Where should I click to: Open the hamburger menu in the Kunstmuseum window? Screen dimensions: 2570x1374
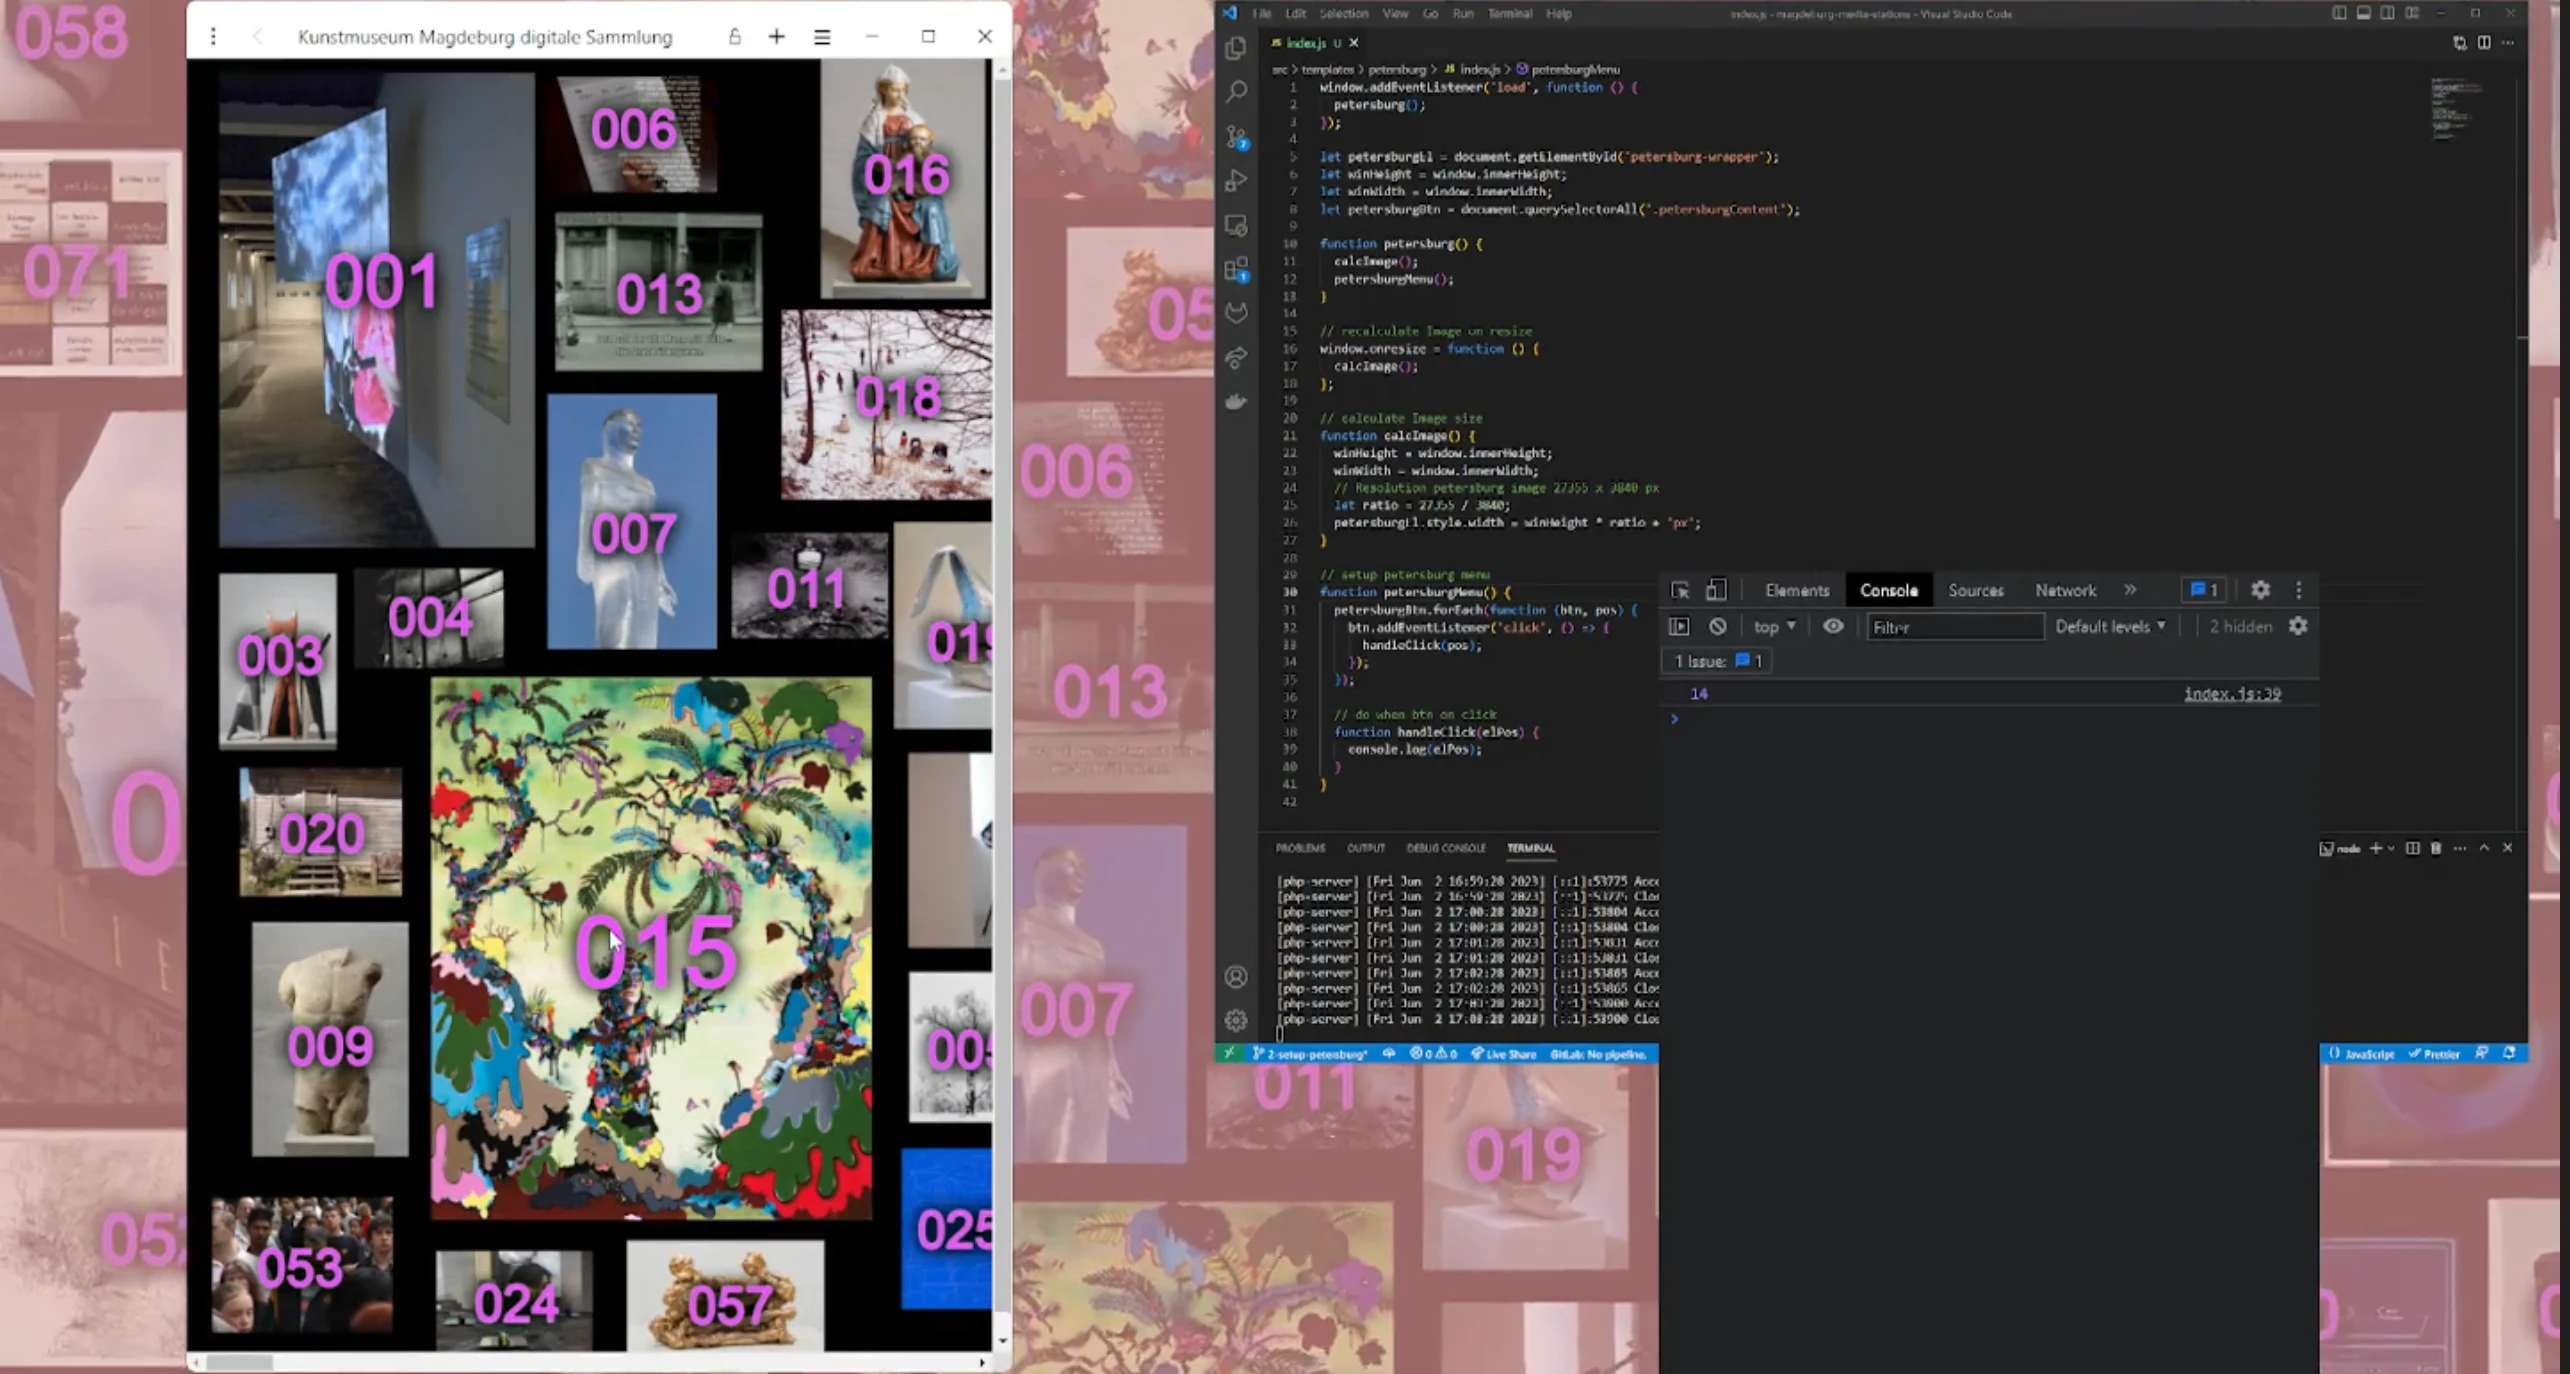(822, 37)
